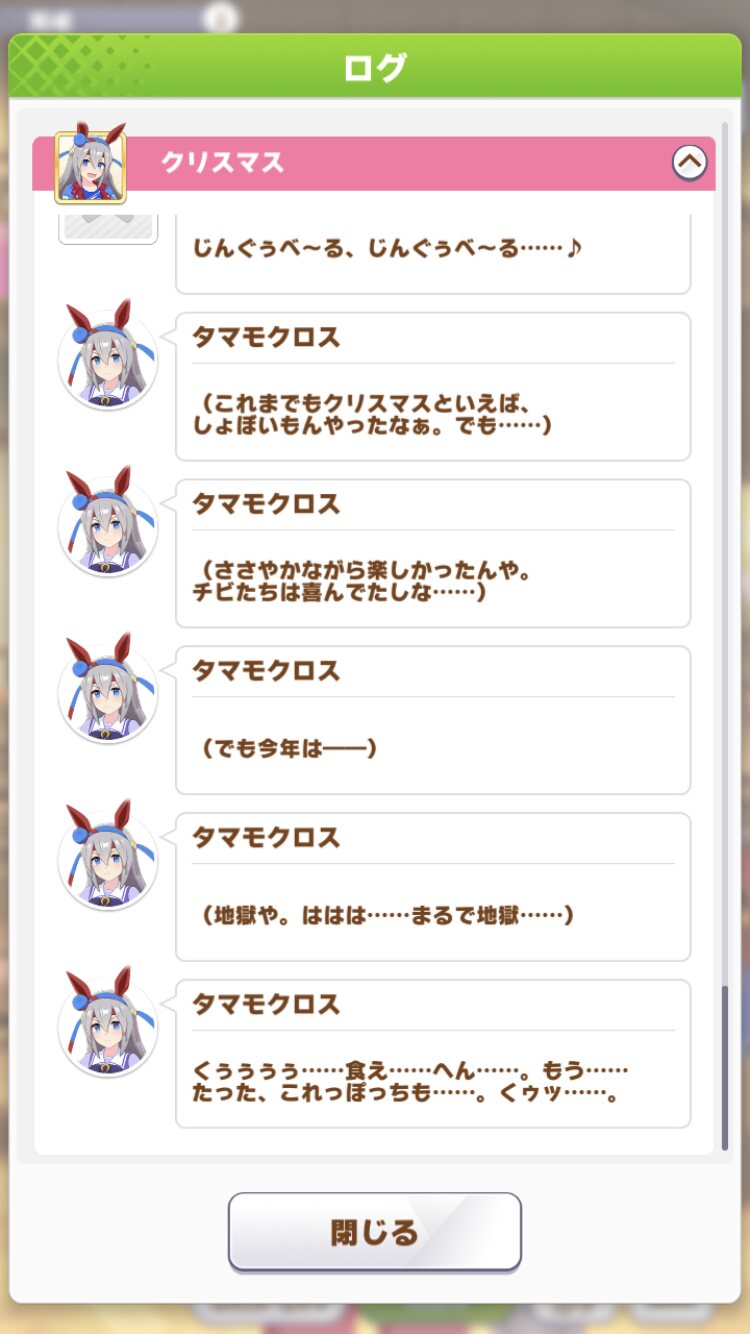Viewport: 750px width, 1334px height.
Task: Open the じんぐぅべ〜る dialogue entry
Action: tap(433, 252)
